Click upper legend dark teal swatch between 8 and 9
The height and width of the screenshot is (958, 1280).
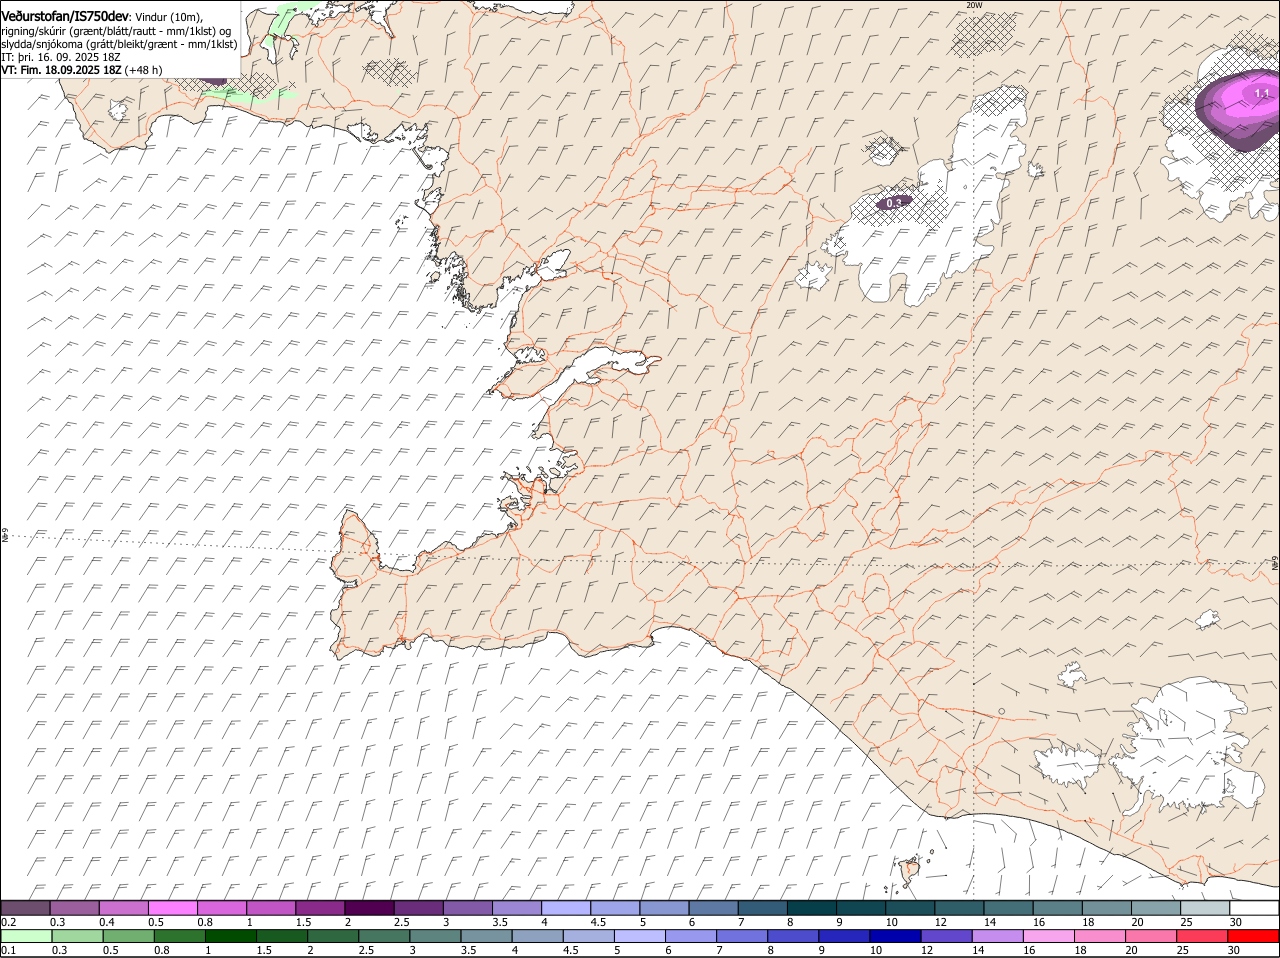(812, 908)
